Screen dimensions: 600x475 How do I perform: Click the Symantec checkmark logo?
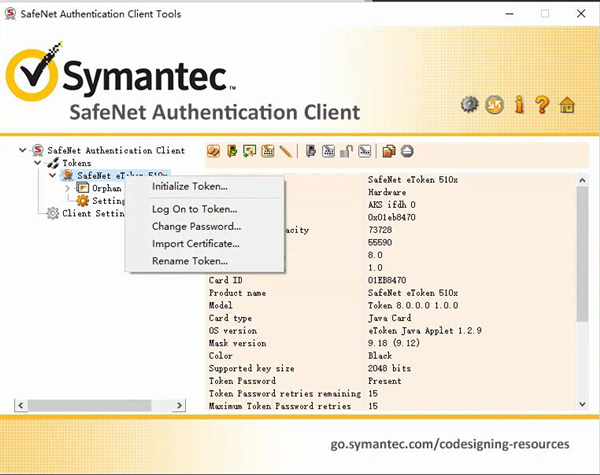[32, 73]
